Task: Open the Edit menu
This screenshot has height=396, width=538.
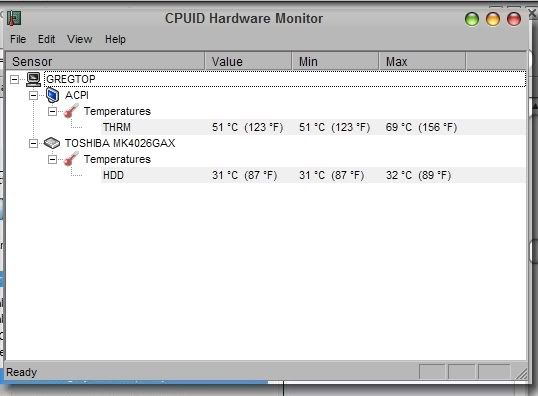Action: tap(46, 39)
